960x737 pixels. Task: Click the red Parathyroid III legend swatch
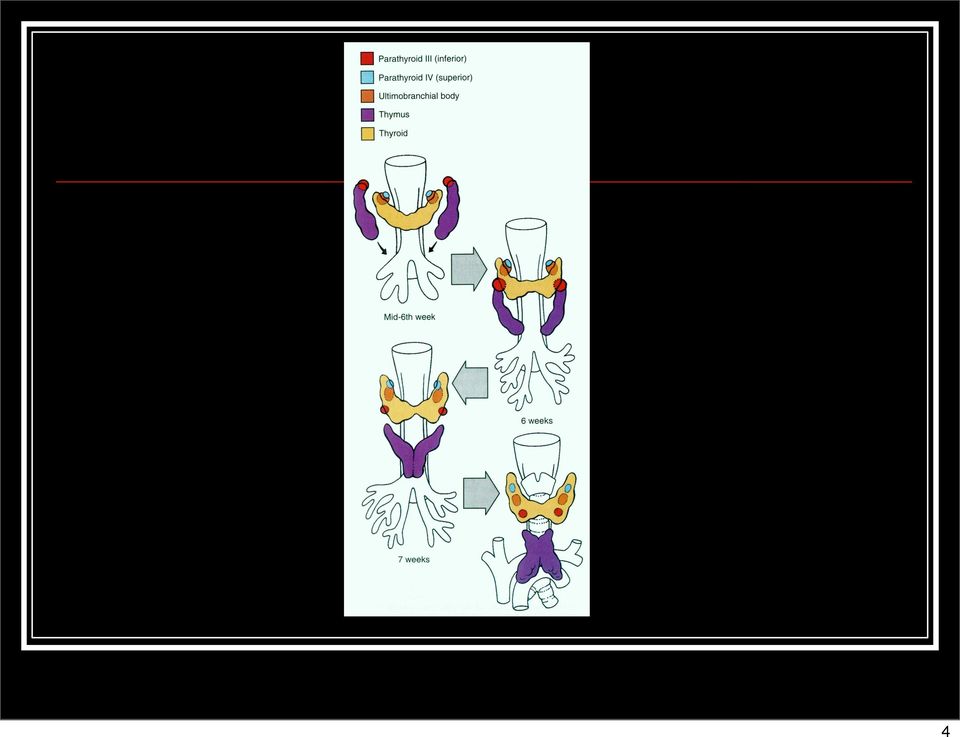[367, 59]
